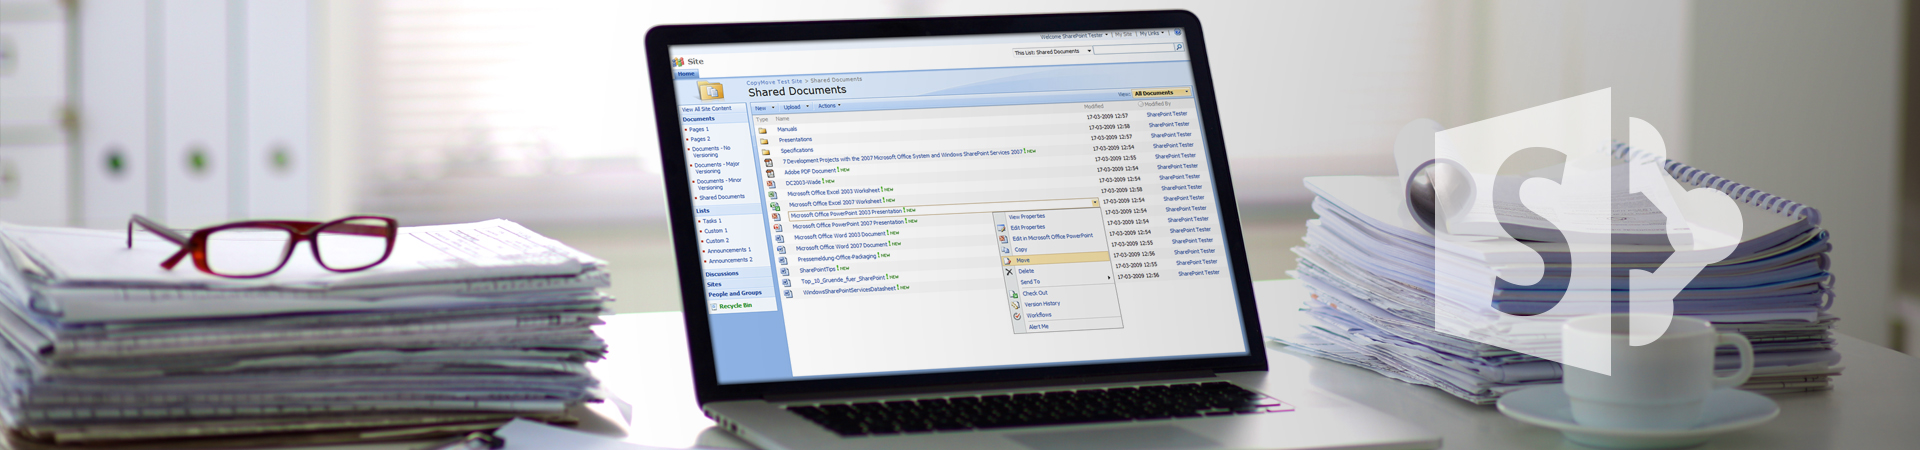Click the Check Out icon in context menu
The height and width of the screenshot is (450, 1920).
[1014, 294]
